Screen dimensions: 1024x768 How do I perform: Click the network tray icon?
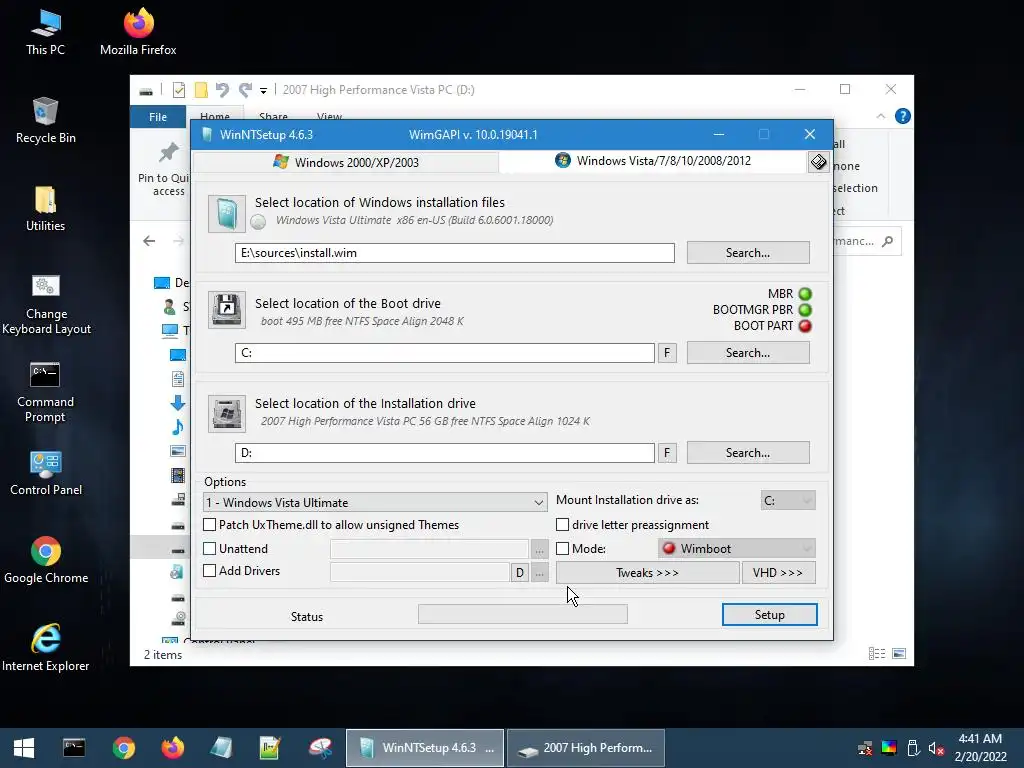point(865,748)
